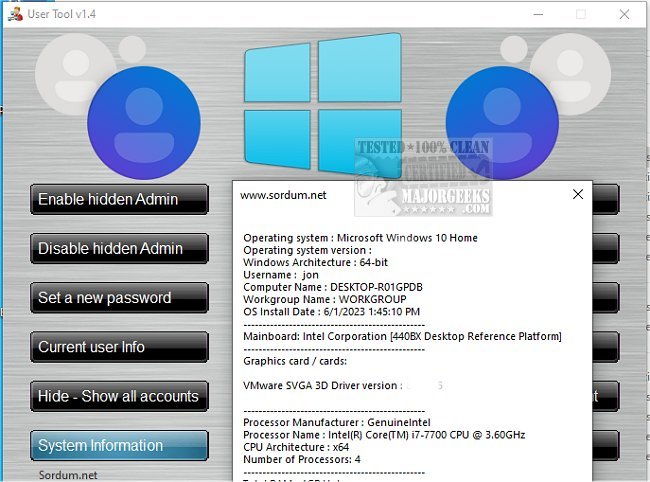The width and height of the screenshot is (650, 482).
Task: Select the Number of Processors: 4 line
Action: click(x=302, y=459)
